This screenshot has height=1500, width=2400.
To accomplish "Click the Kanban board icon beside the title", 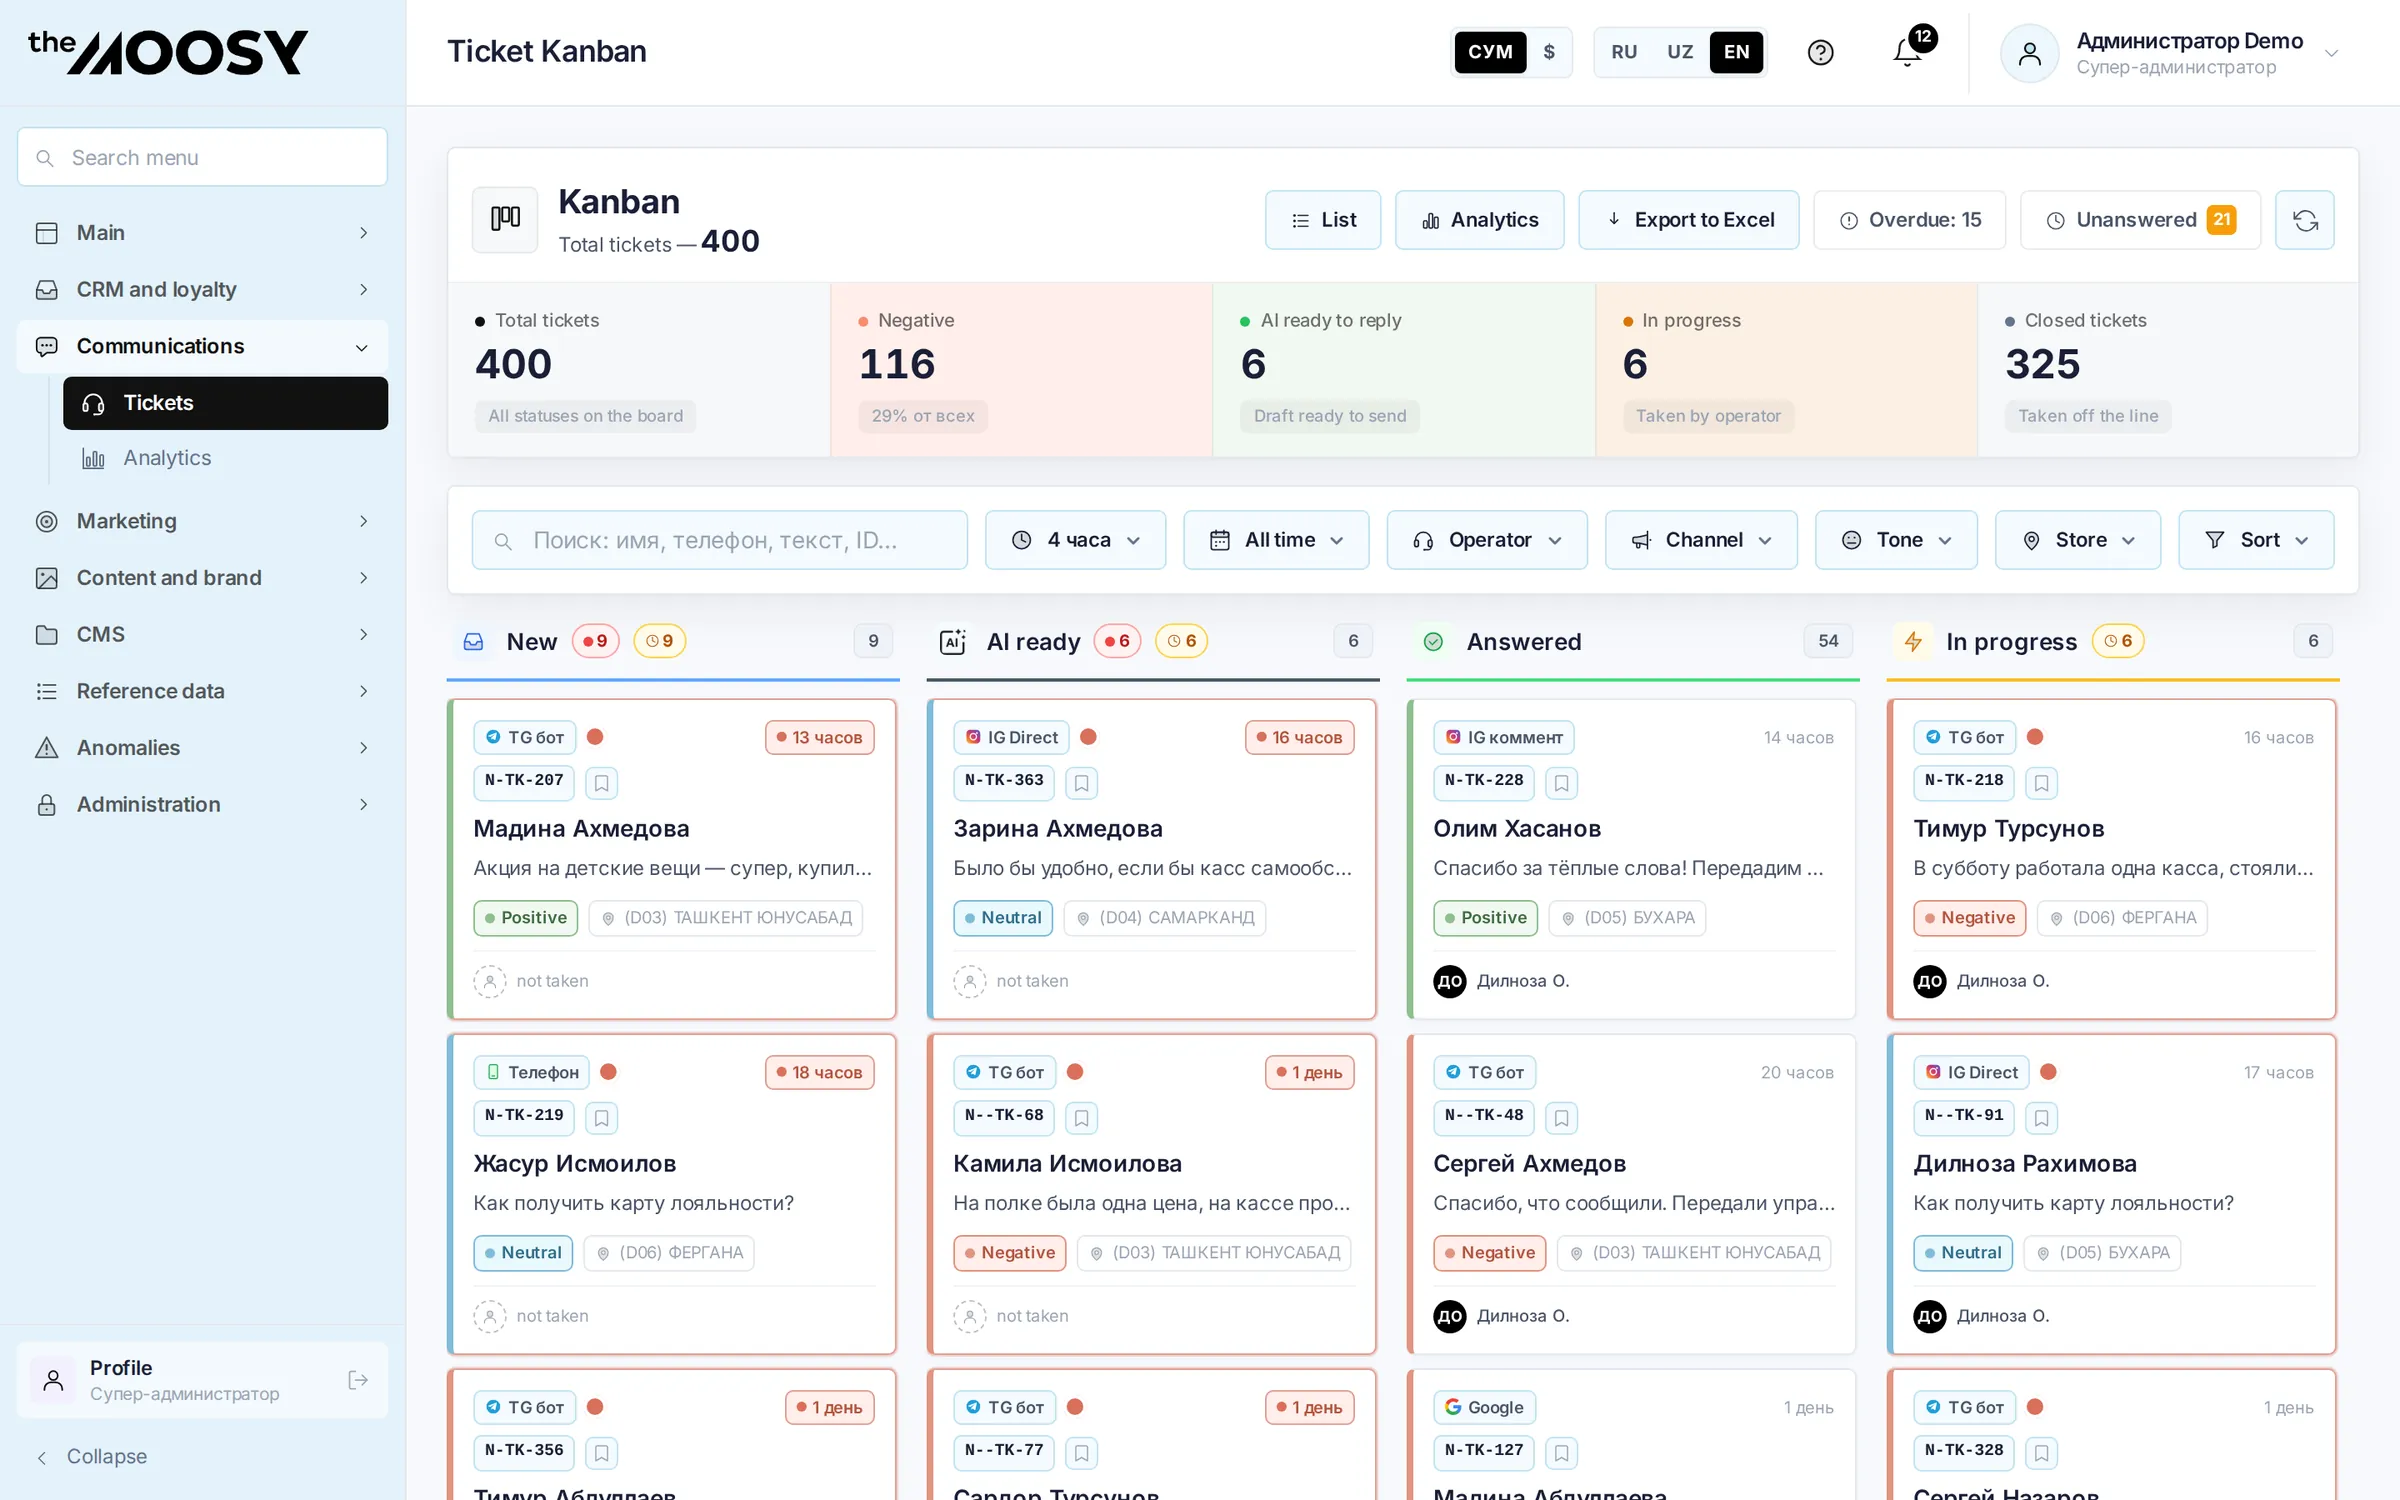I will click(x=505, y=219).
